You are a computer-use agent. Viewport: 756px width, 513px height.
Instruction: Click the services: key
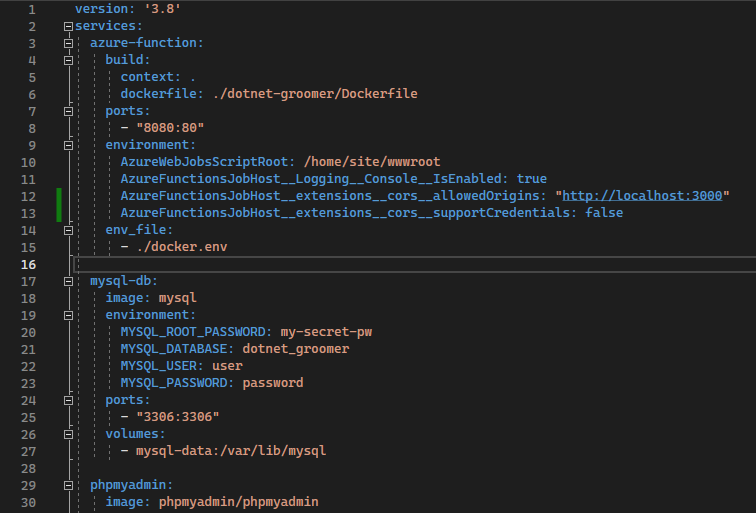(109, 26)
